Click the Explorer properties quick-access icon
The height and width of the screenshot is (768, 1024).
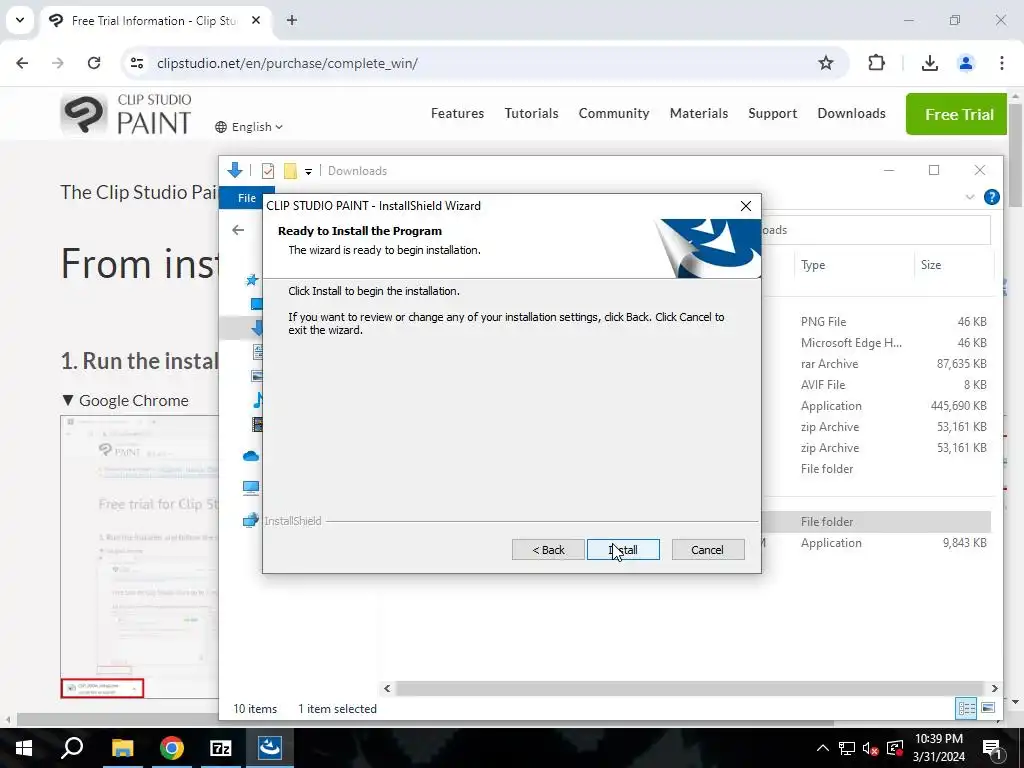(268, 171)
